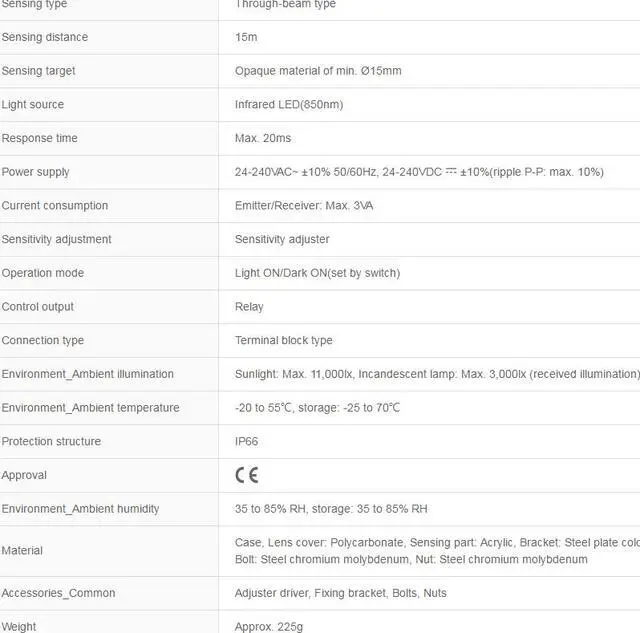Click the "Environment_Ambient illumination" label
This screenshot has width=640, height=633.
(88, 374)
